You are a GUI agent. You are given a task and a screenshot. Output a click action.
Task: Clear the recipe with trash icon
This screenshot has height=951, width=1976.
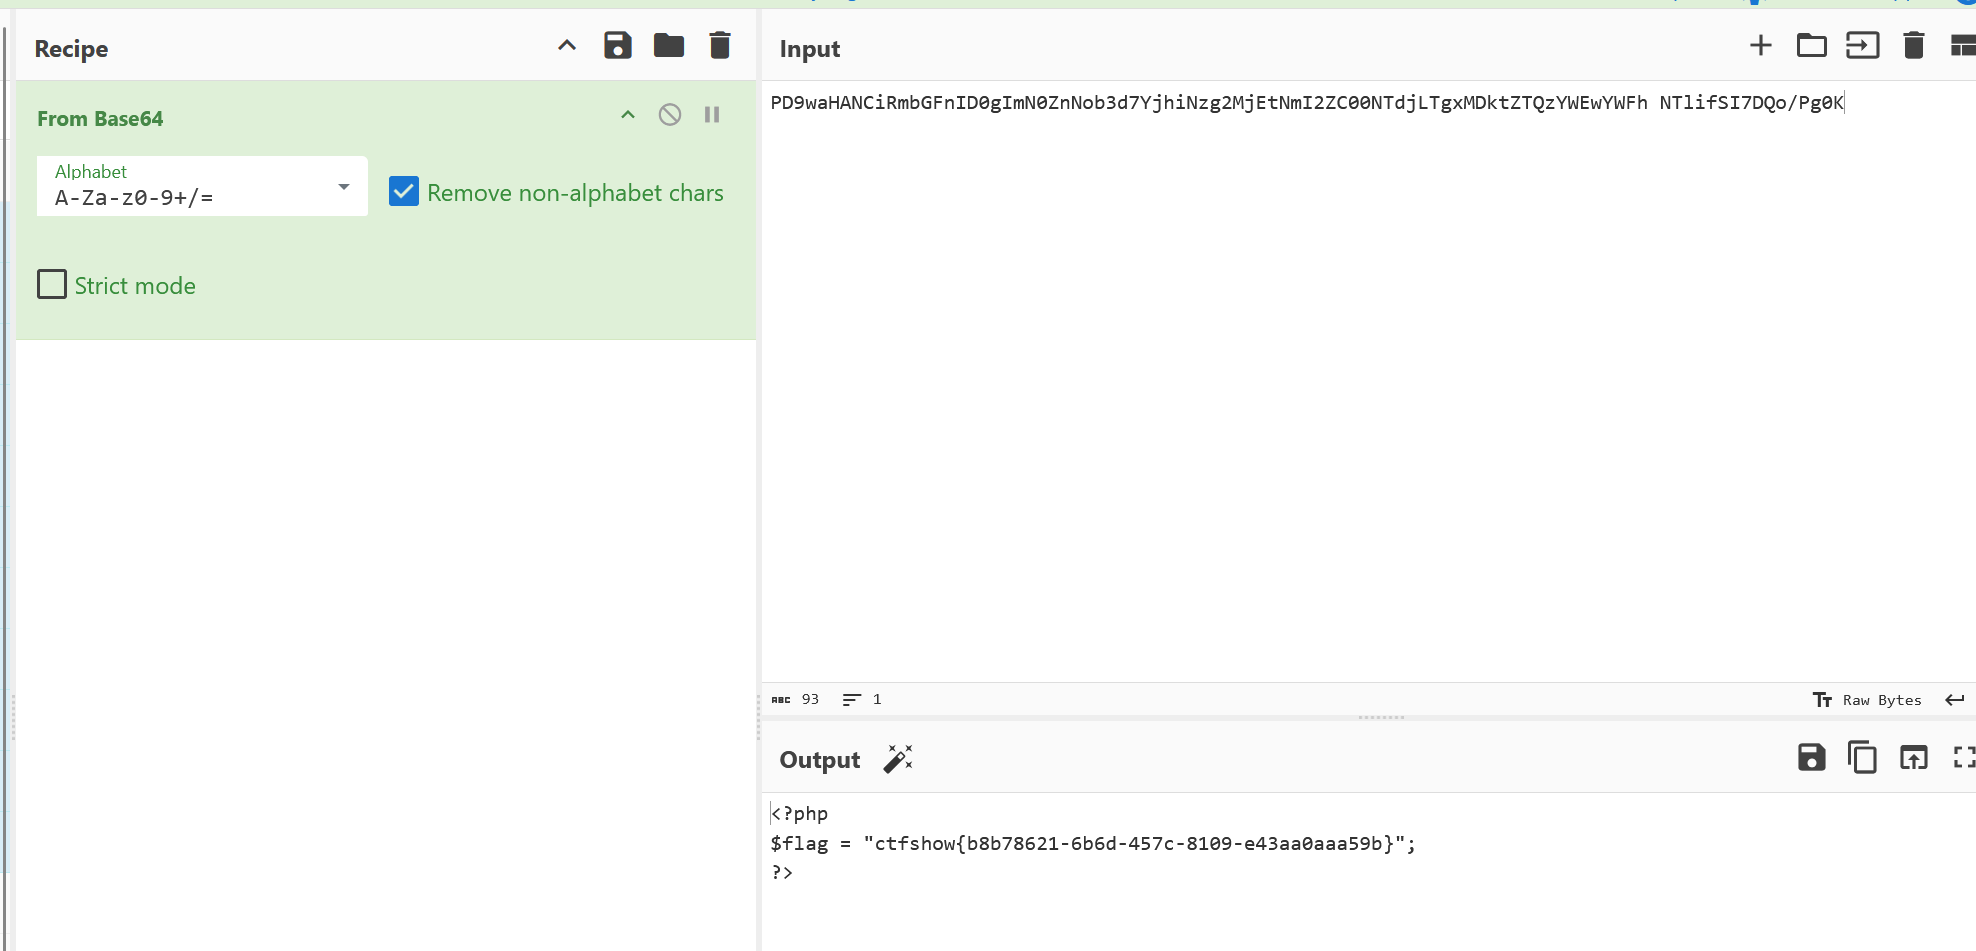[720, 45]
